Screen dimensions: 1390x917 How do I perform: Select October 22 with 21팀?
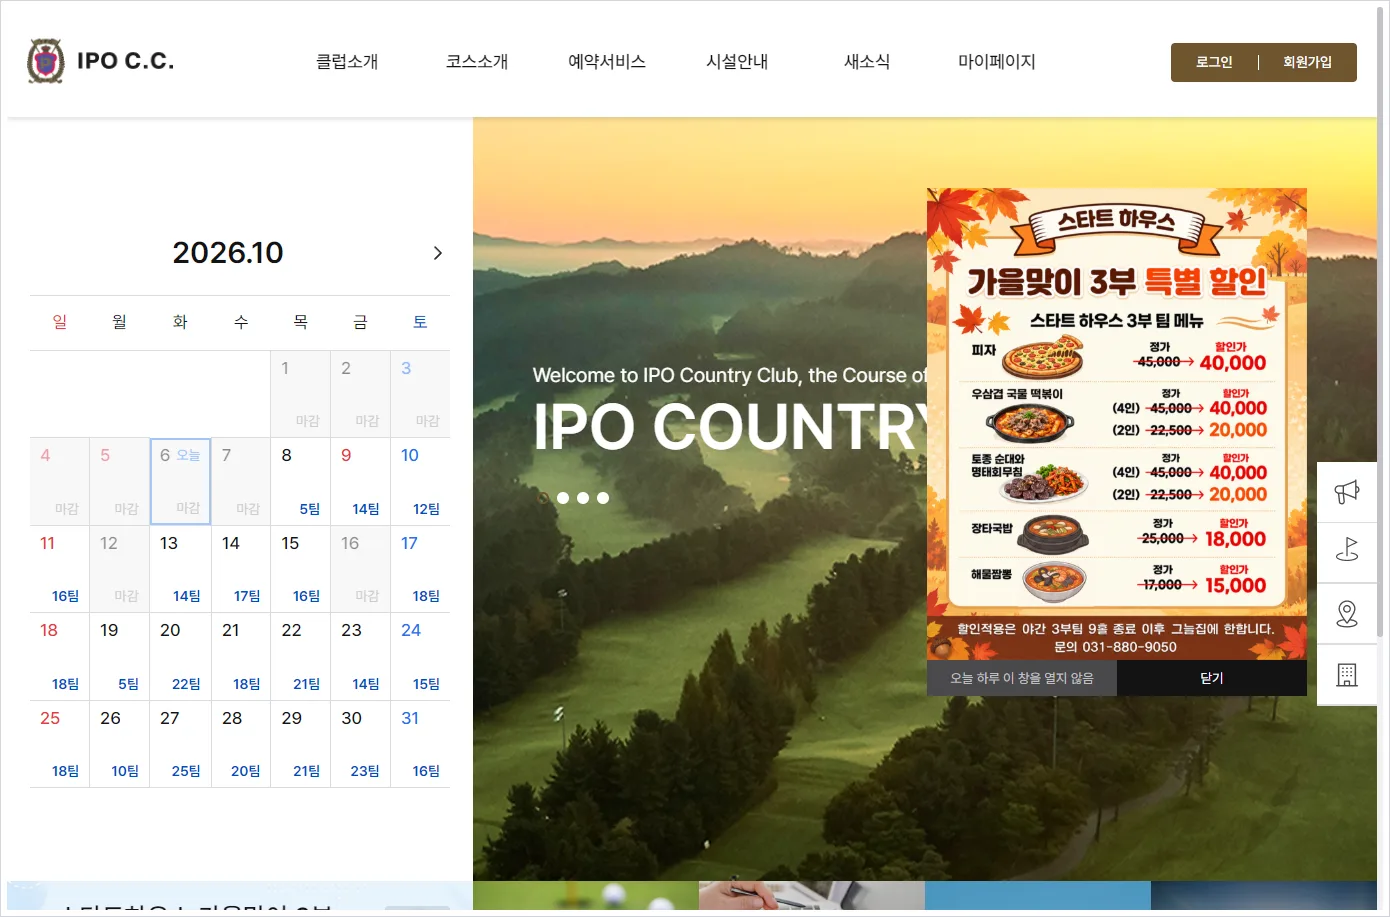tap(301, 656)
